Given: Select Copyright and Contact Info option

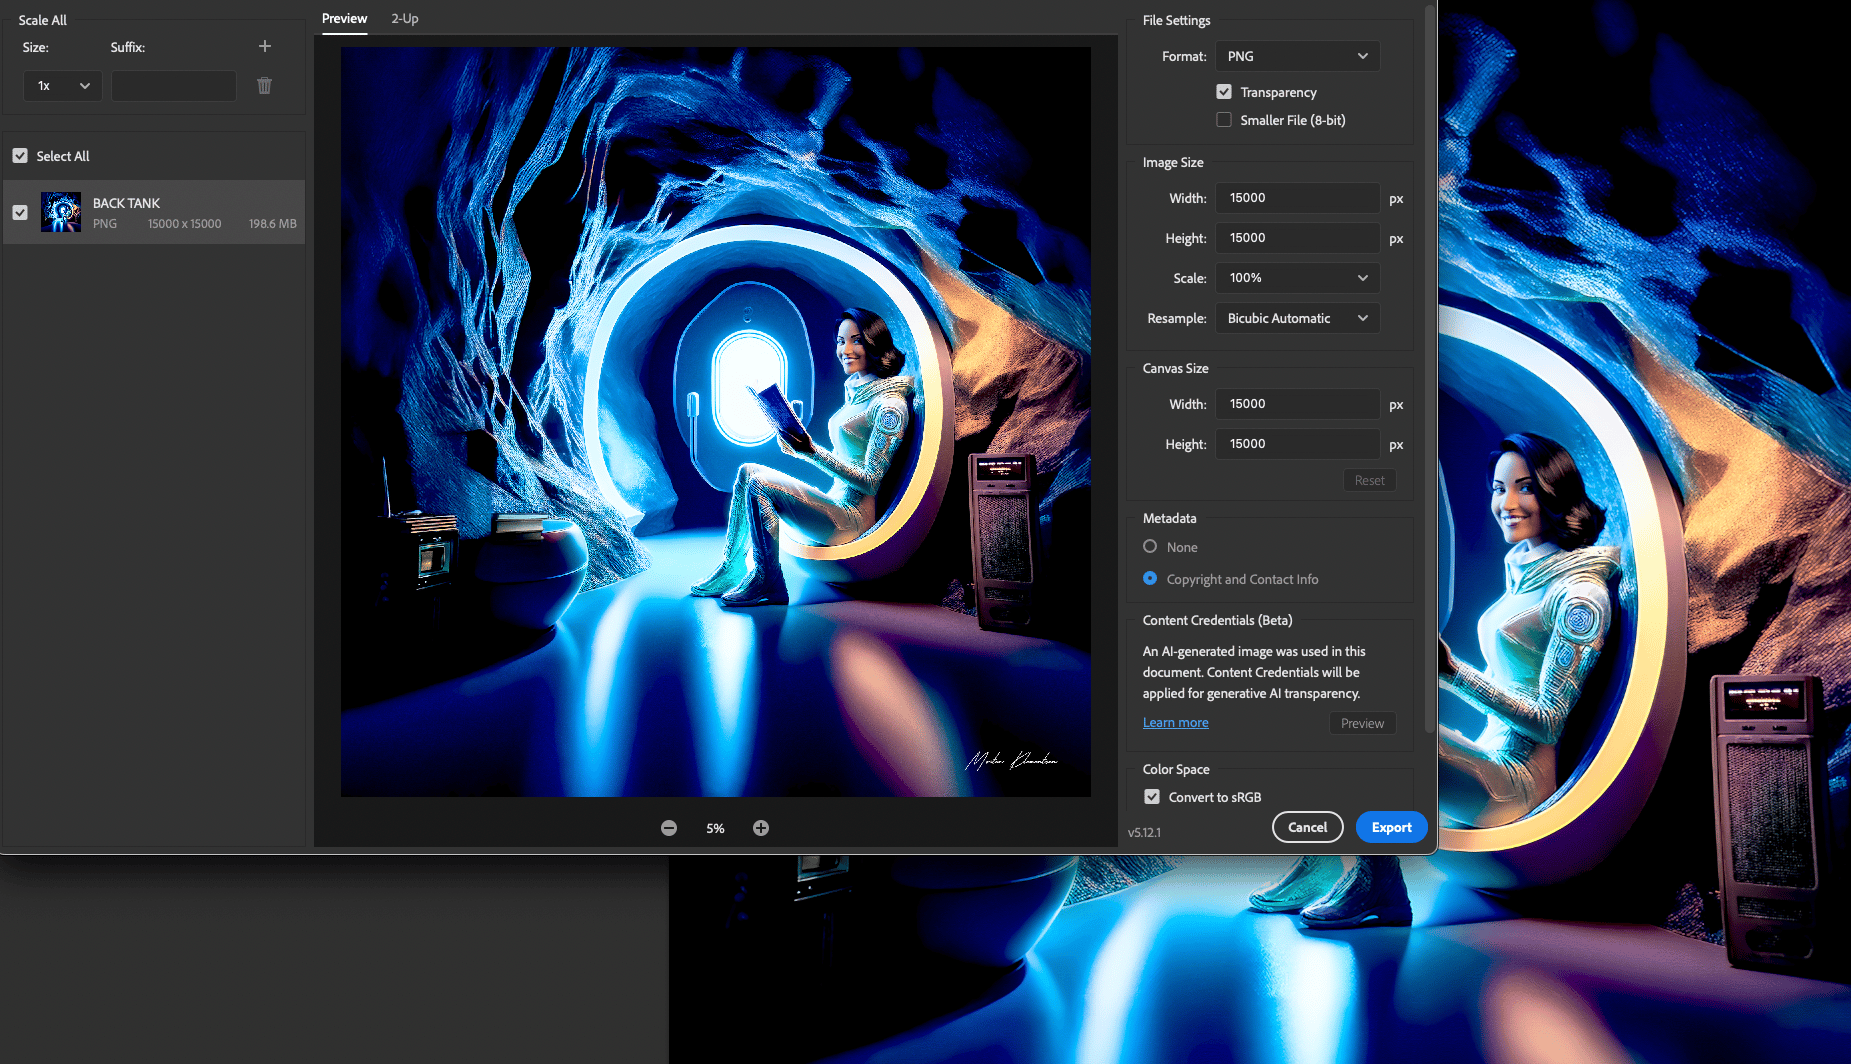Looking at the screenshot, I should (x=1150, y=579).
